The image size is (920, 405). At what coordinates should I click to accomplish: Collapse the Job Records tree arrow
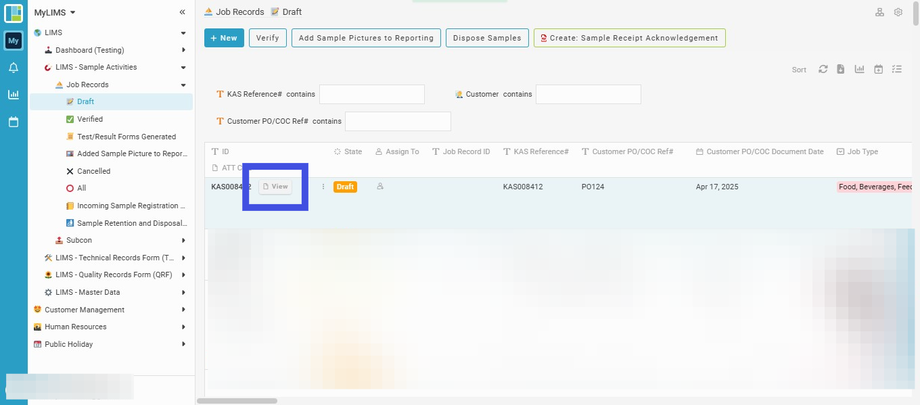click(x=183, y=85)
